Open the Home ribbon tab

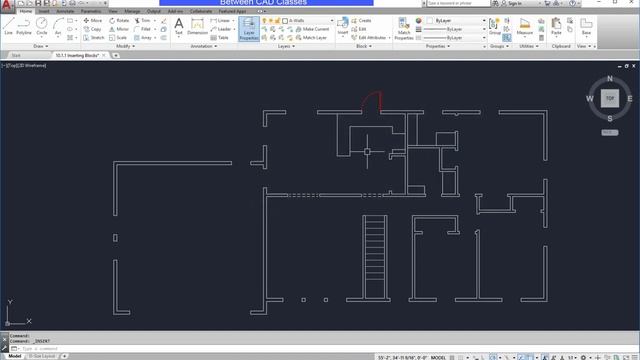pos(26,11)
